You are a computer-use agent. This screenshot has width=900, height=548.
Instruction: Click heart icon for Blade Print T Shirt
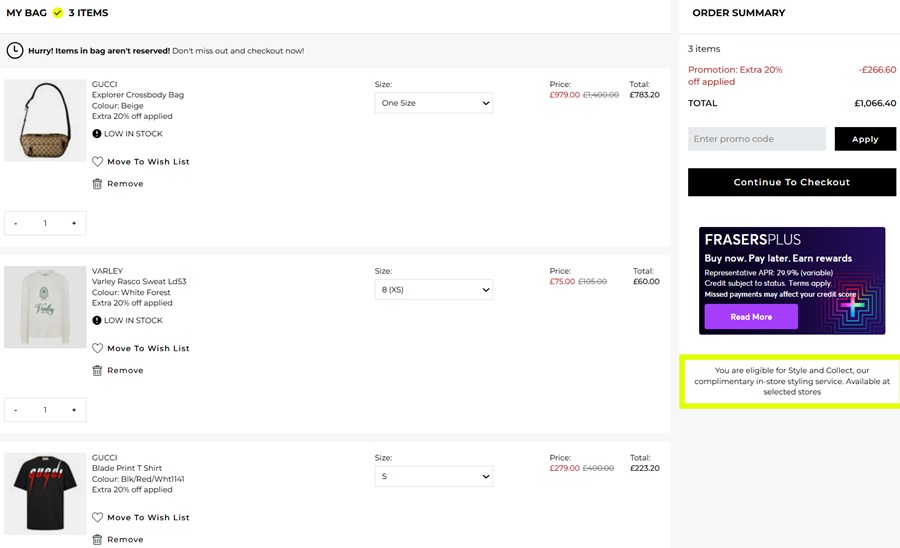[97, 517]
